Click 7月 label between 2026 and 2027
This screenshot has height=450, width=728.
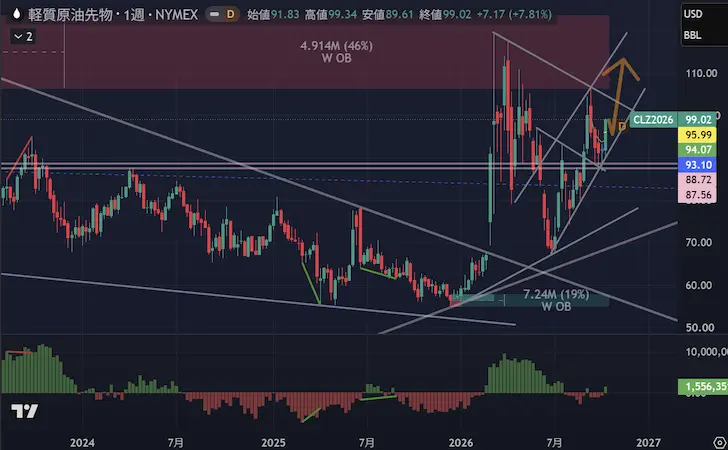click(x=555, y=443)
